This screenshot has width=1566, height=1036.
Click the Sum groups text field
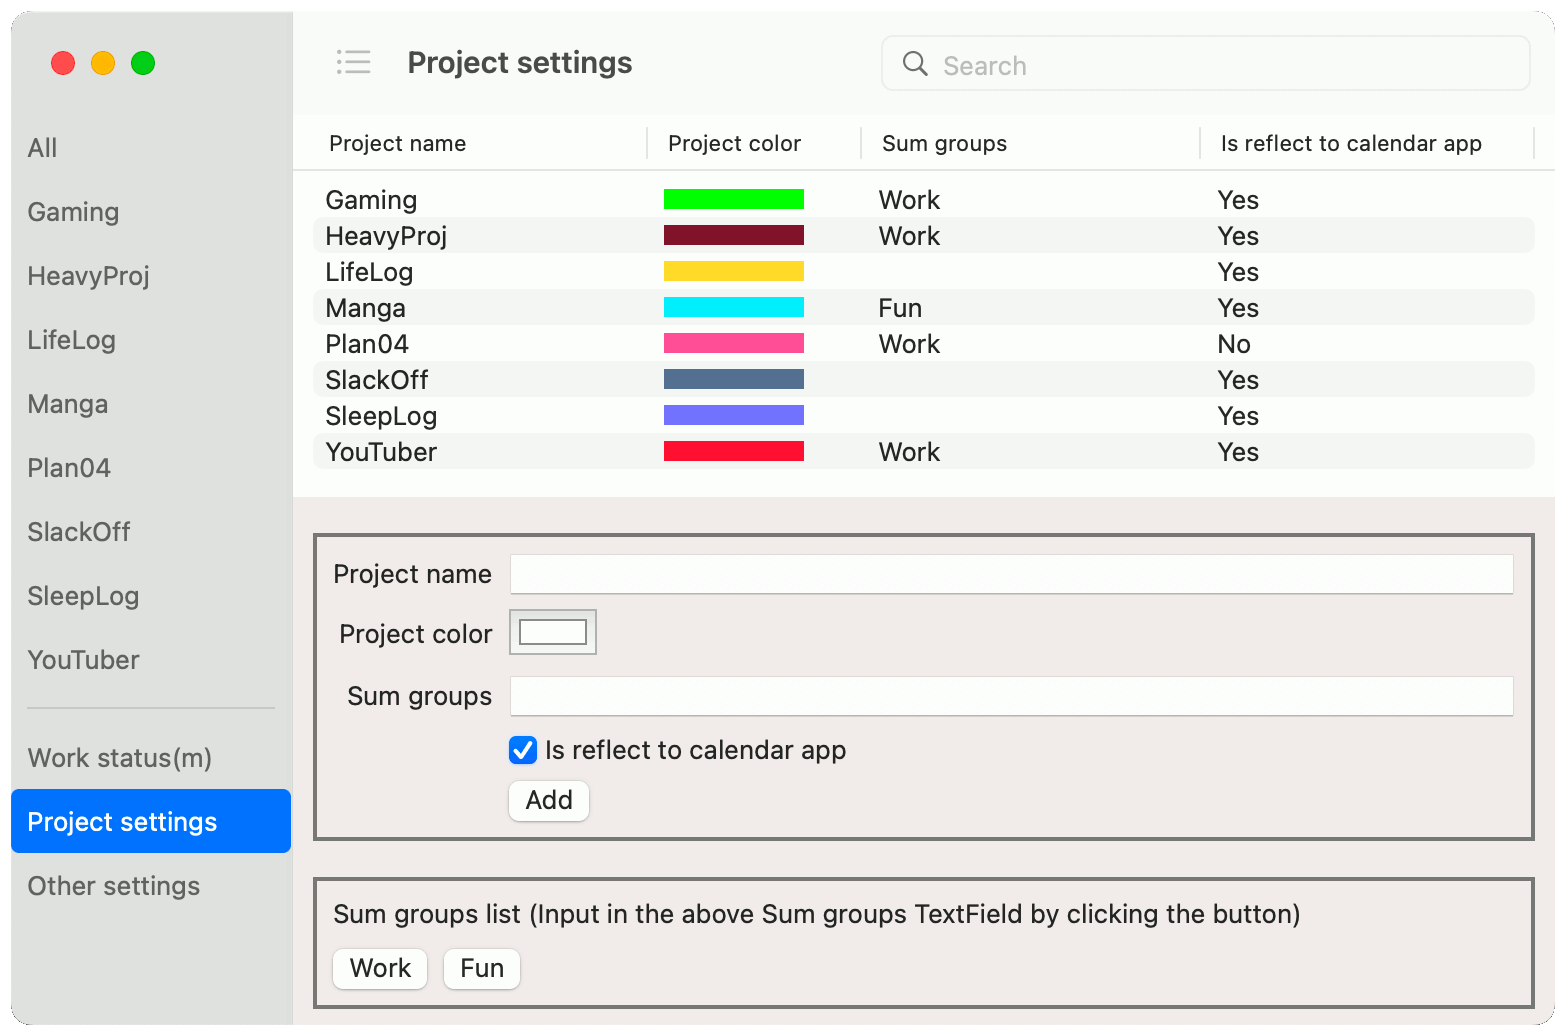click(x=1011, y=696)
